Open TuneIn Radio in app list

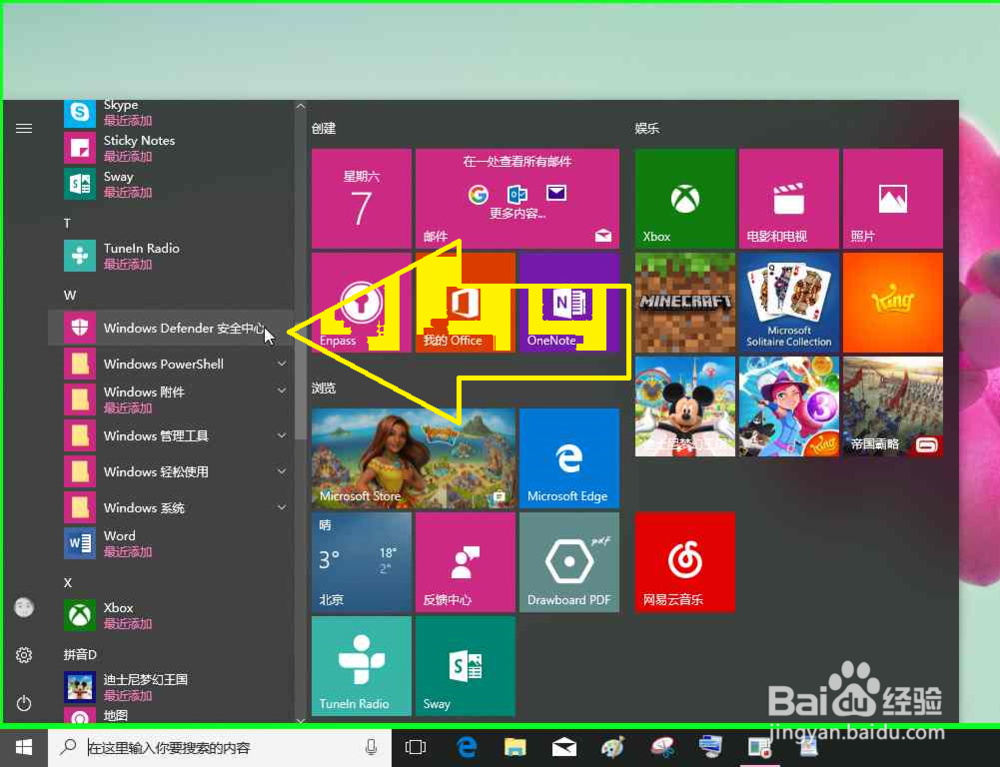(x=171, y=256)
